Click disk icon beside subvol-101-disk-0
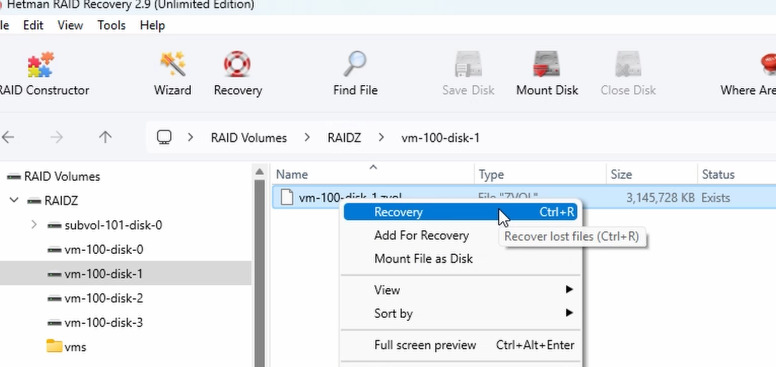 54,226
